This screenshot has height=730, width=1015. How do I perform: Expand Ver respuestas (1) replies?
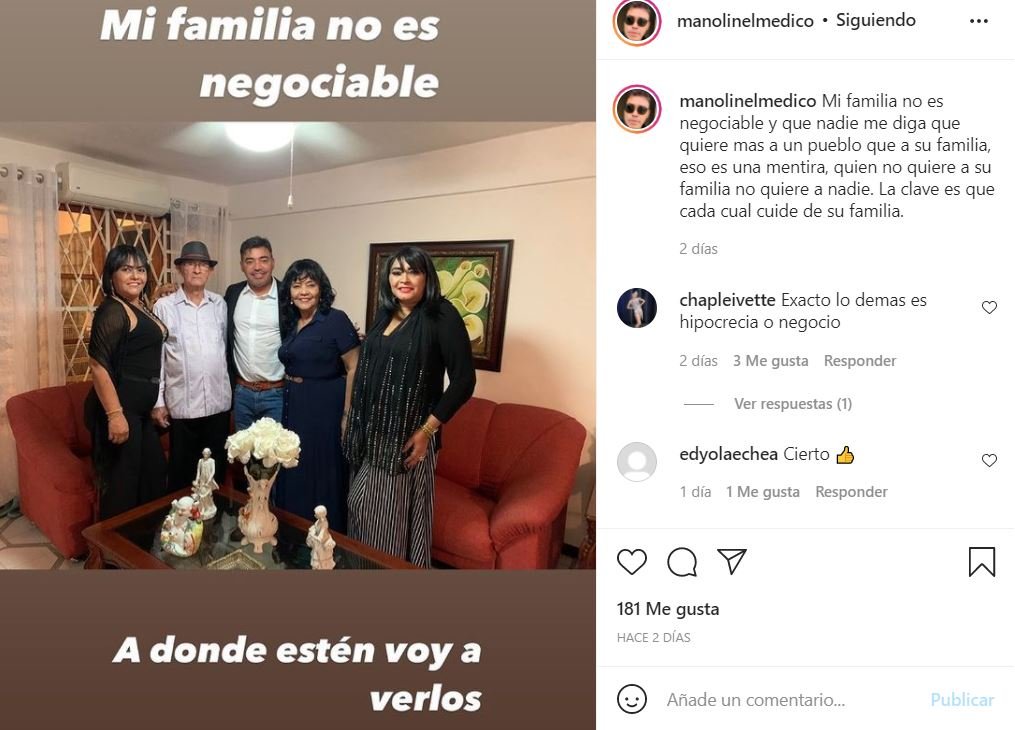click(x=793, y=404)
